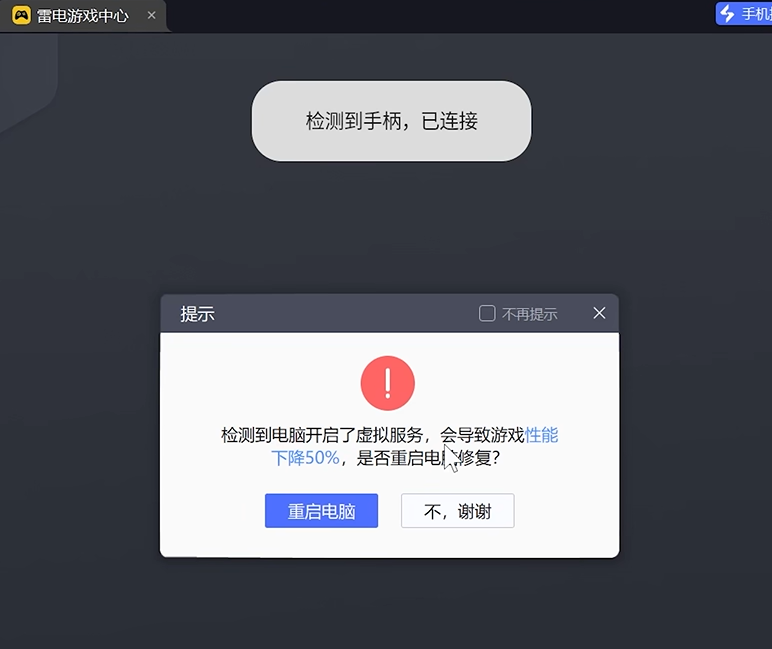Viewport: 772px width, 649px height.
Task: Click the blue 性能 highlighted text
Action: pyautogui.click(x=542, y=435)
